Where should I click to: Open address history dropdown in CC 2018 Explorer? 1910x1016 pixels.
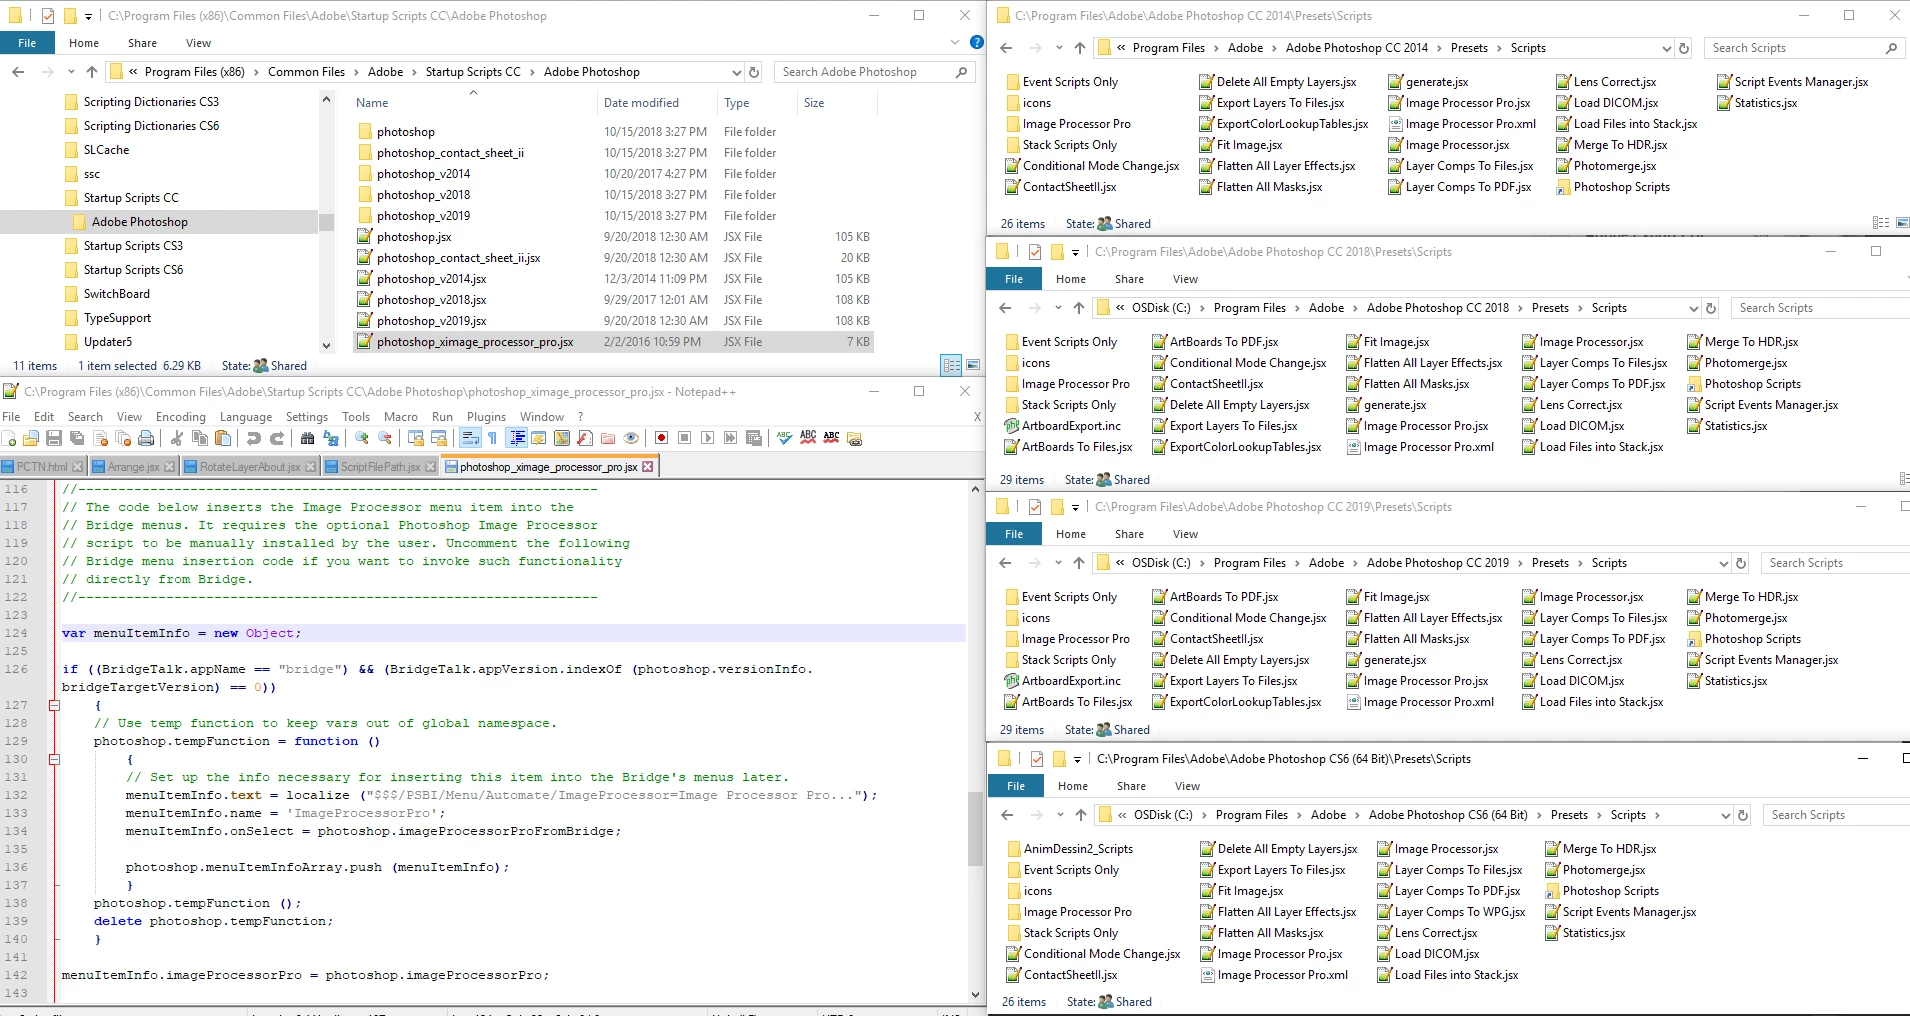pyautogui.click(x=1693, y=308)
